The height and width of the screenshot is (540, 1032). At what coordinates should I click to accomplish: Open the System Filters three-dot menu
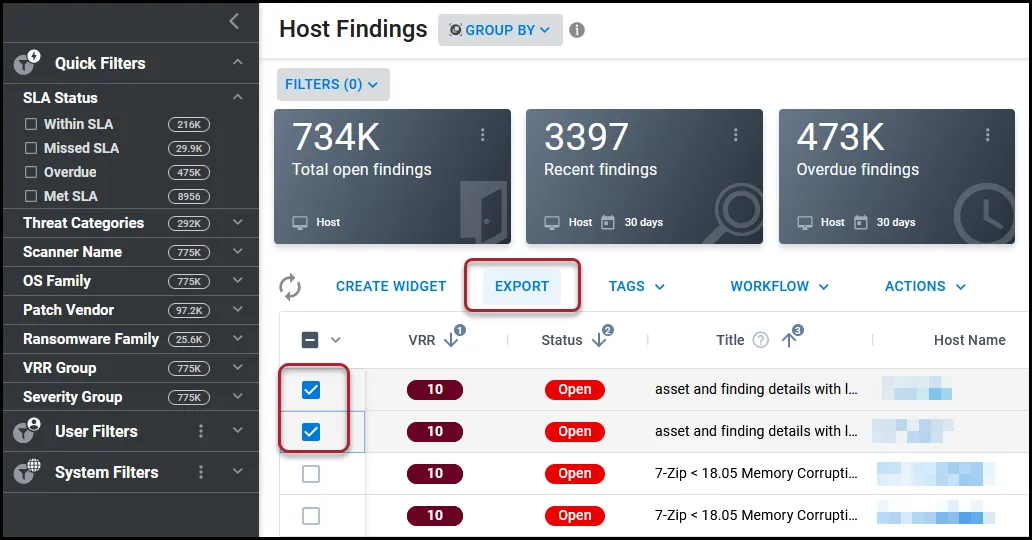pos(201,472)
